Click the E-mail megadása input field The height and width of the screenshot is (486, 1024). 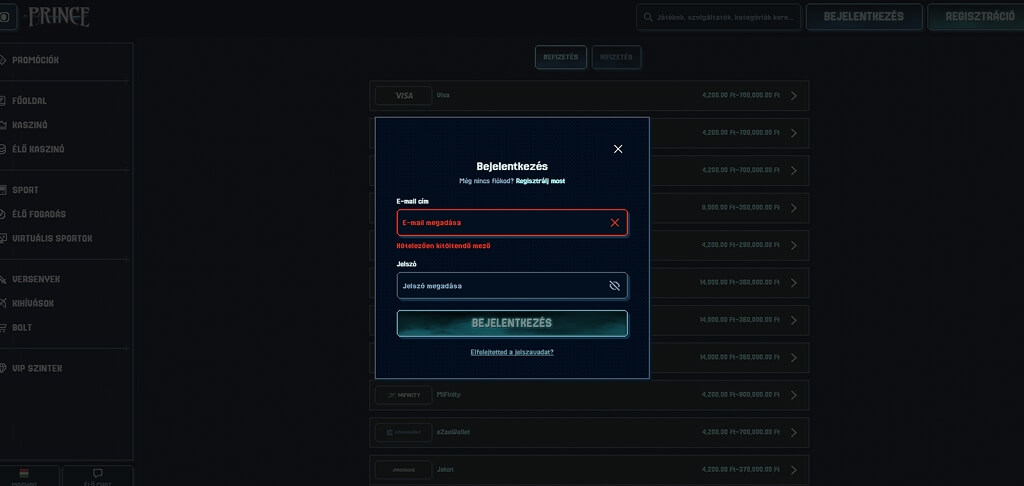point(512,223)
